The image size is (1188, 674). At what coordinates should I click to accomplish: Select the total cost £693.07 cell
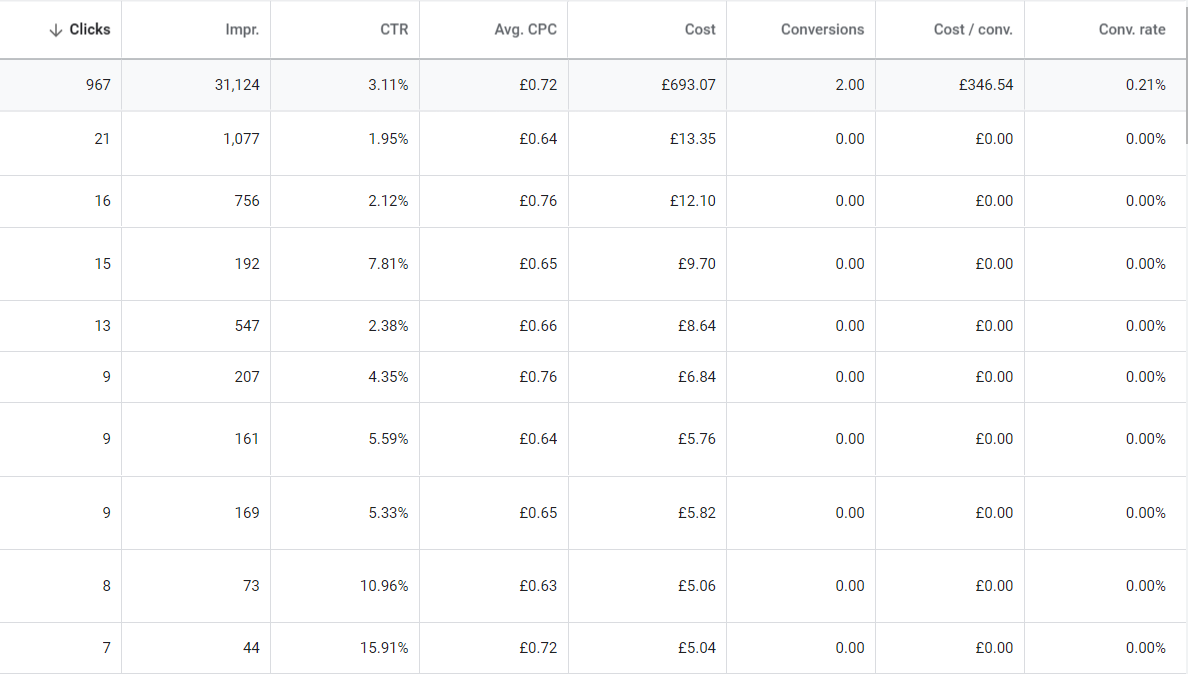click(x=688, y=85)
